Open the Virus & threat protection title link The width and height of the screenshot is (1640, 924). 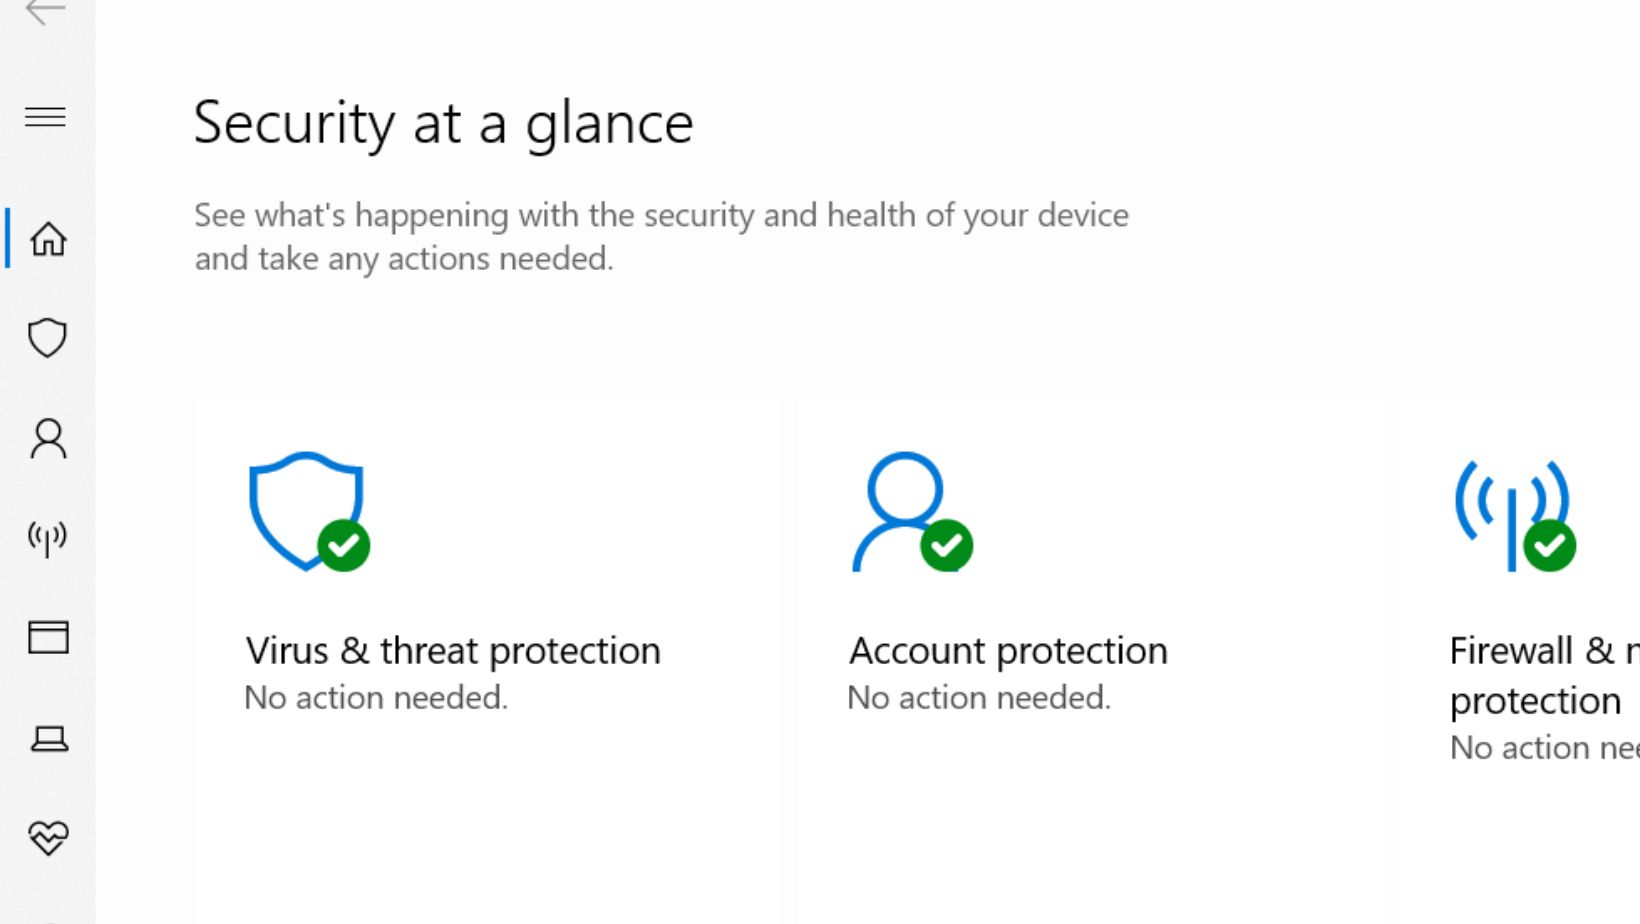[453, 651]
